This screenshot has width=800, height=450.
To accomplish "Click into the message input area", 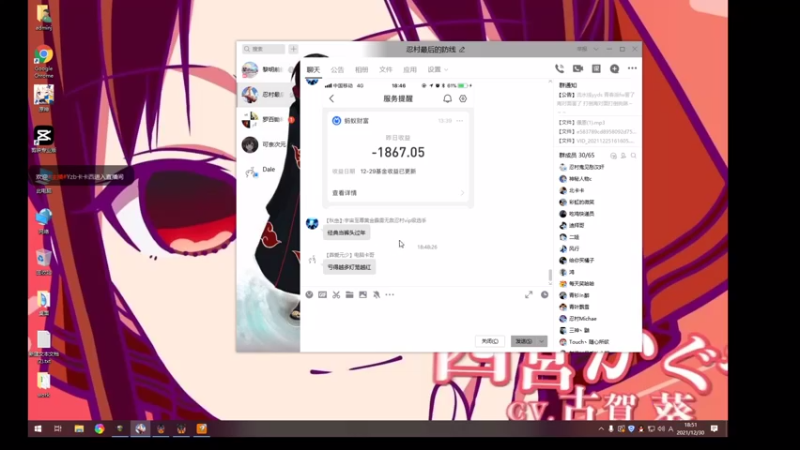I will point(426,317).
